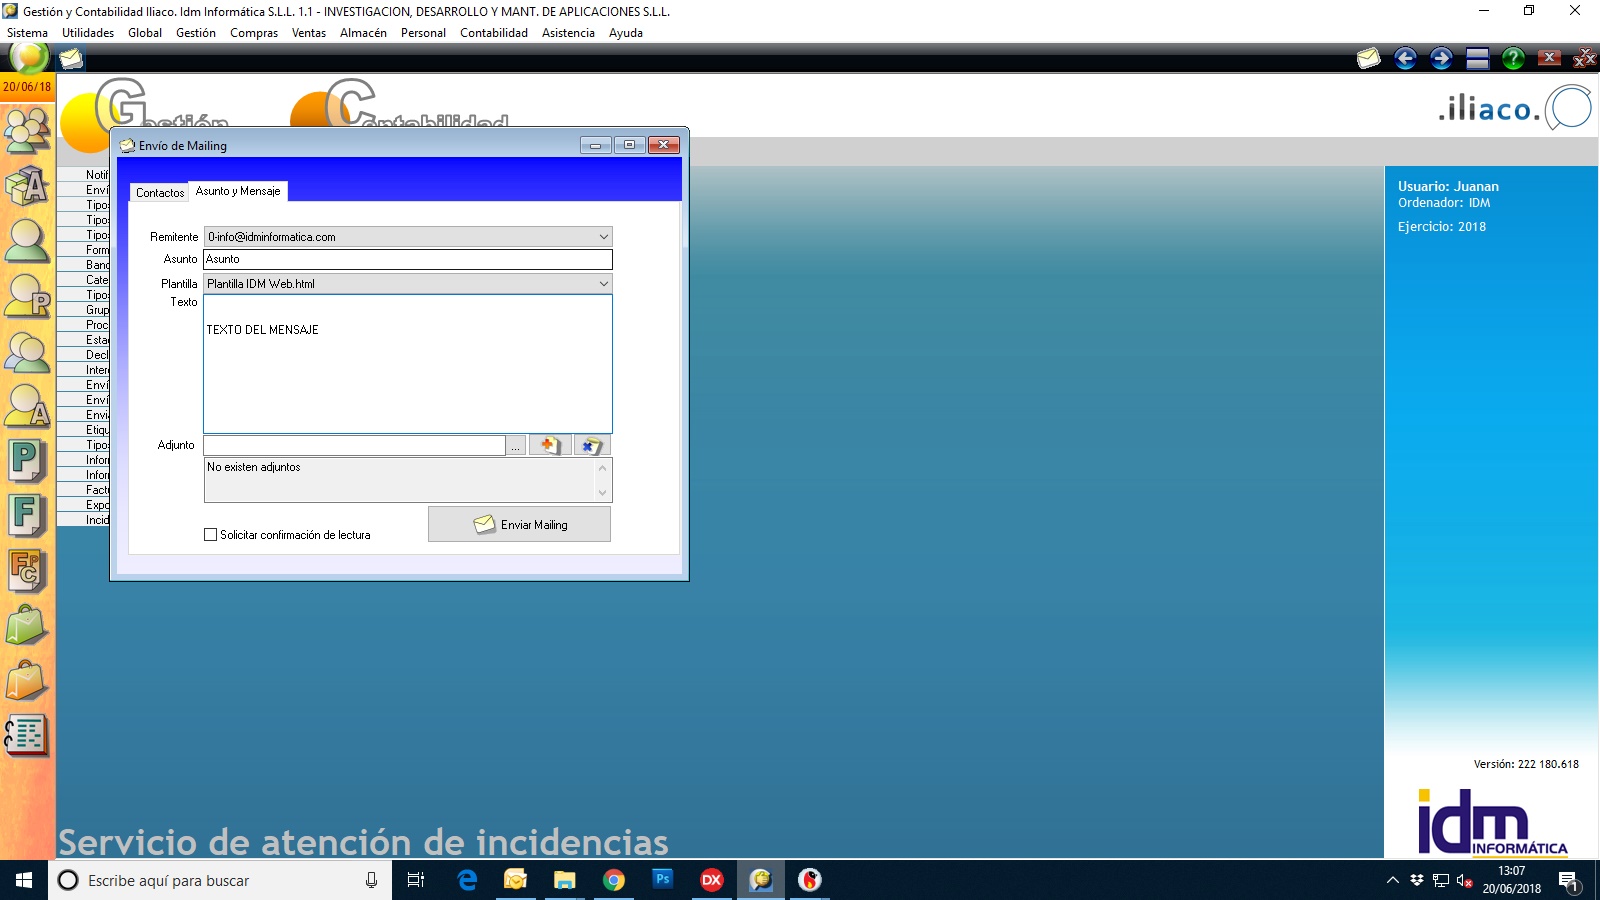Click the Windows Start button
This screenshot has width=1600, height=900.
point(24,880)
